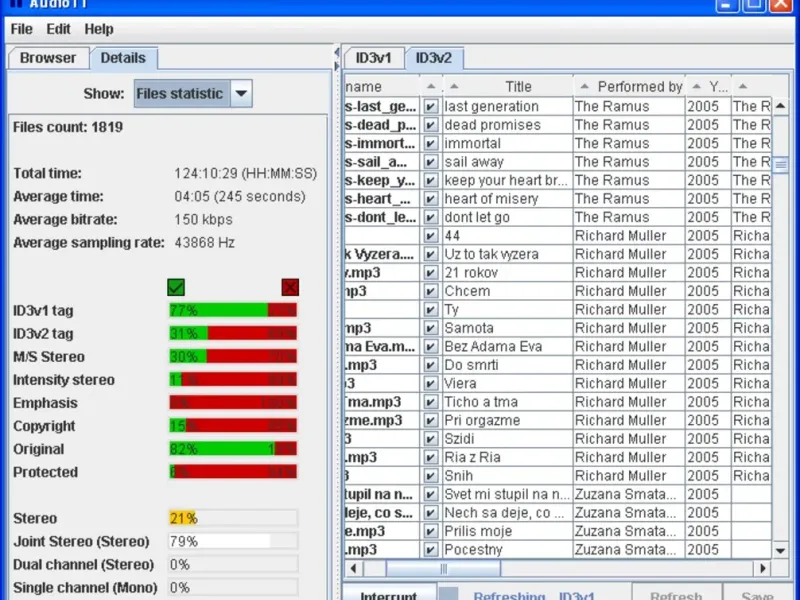
Task: Select the title cell 'Pri orgazme'
Action: (x=508, y=420)
